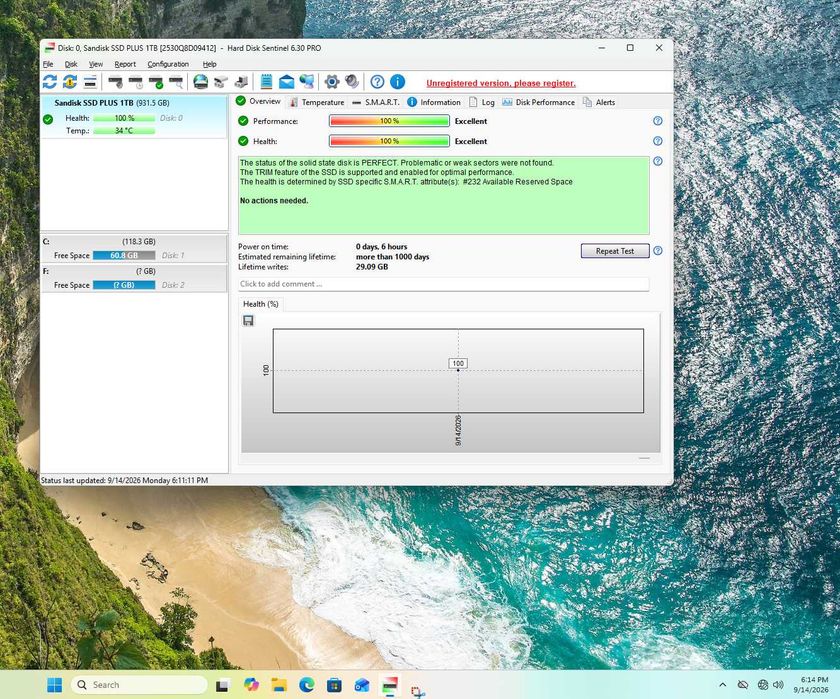Click the disk list view toolbar icon
This screenshot has height=699, width=840.
(90, 82)
